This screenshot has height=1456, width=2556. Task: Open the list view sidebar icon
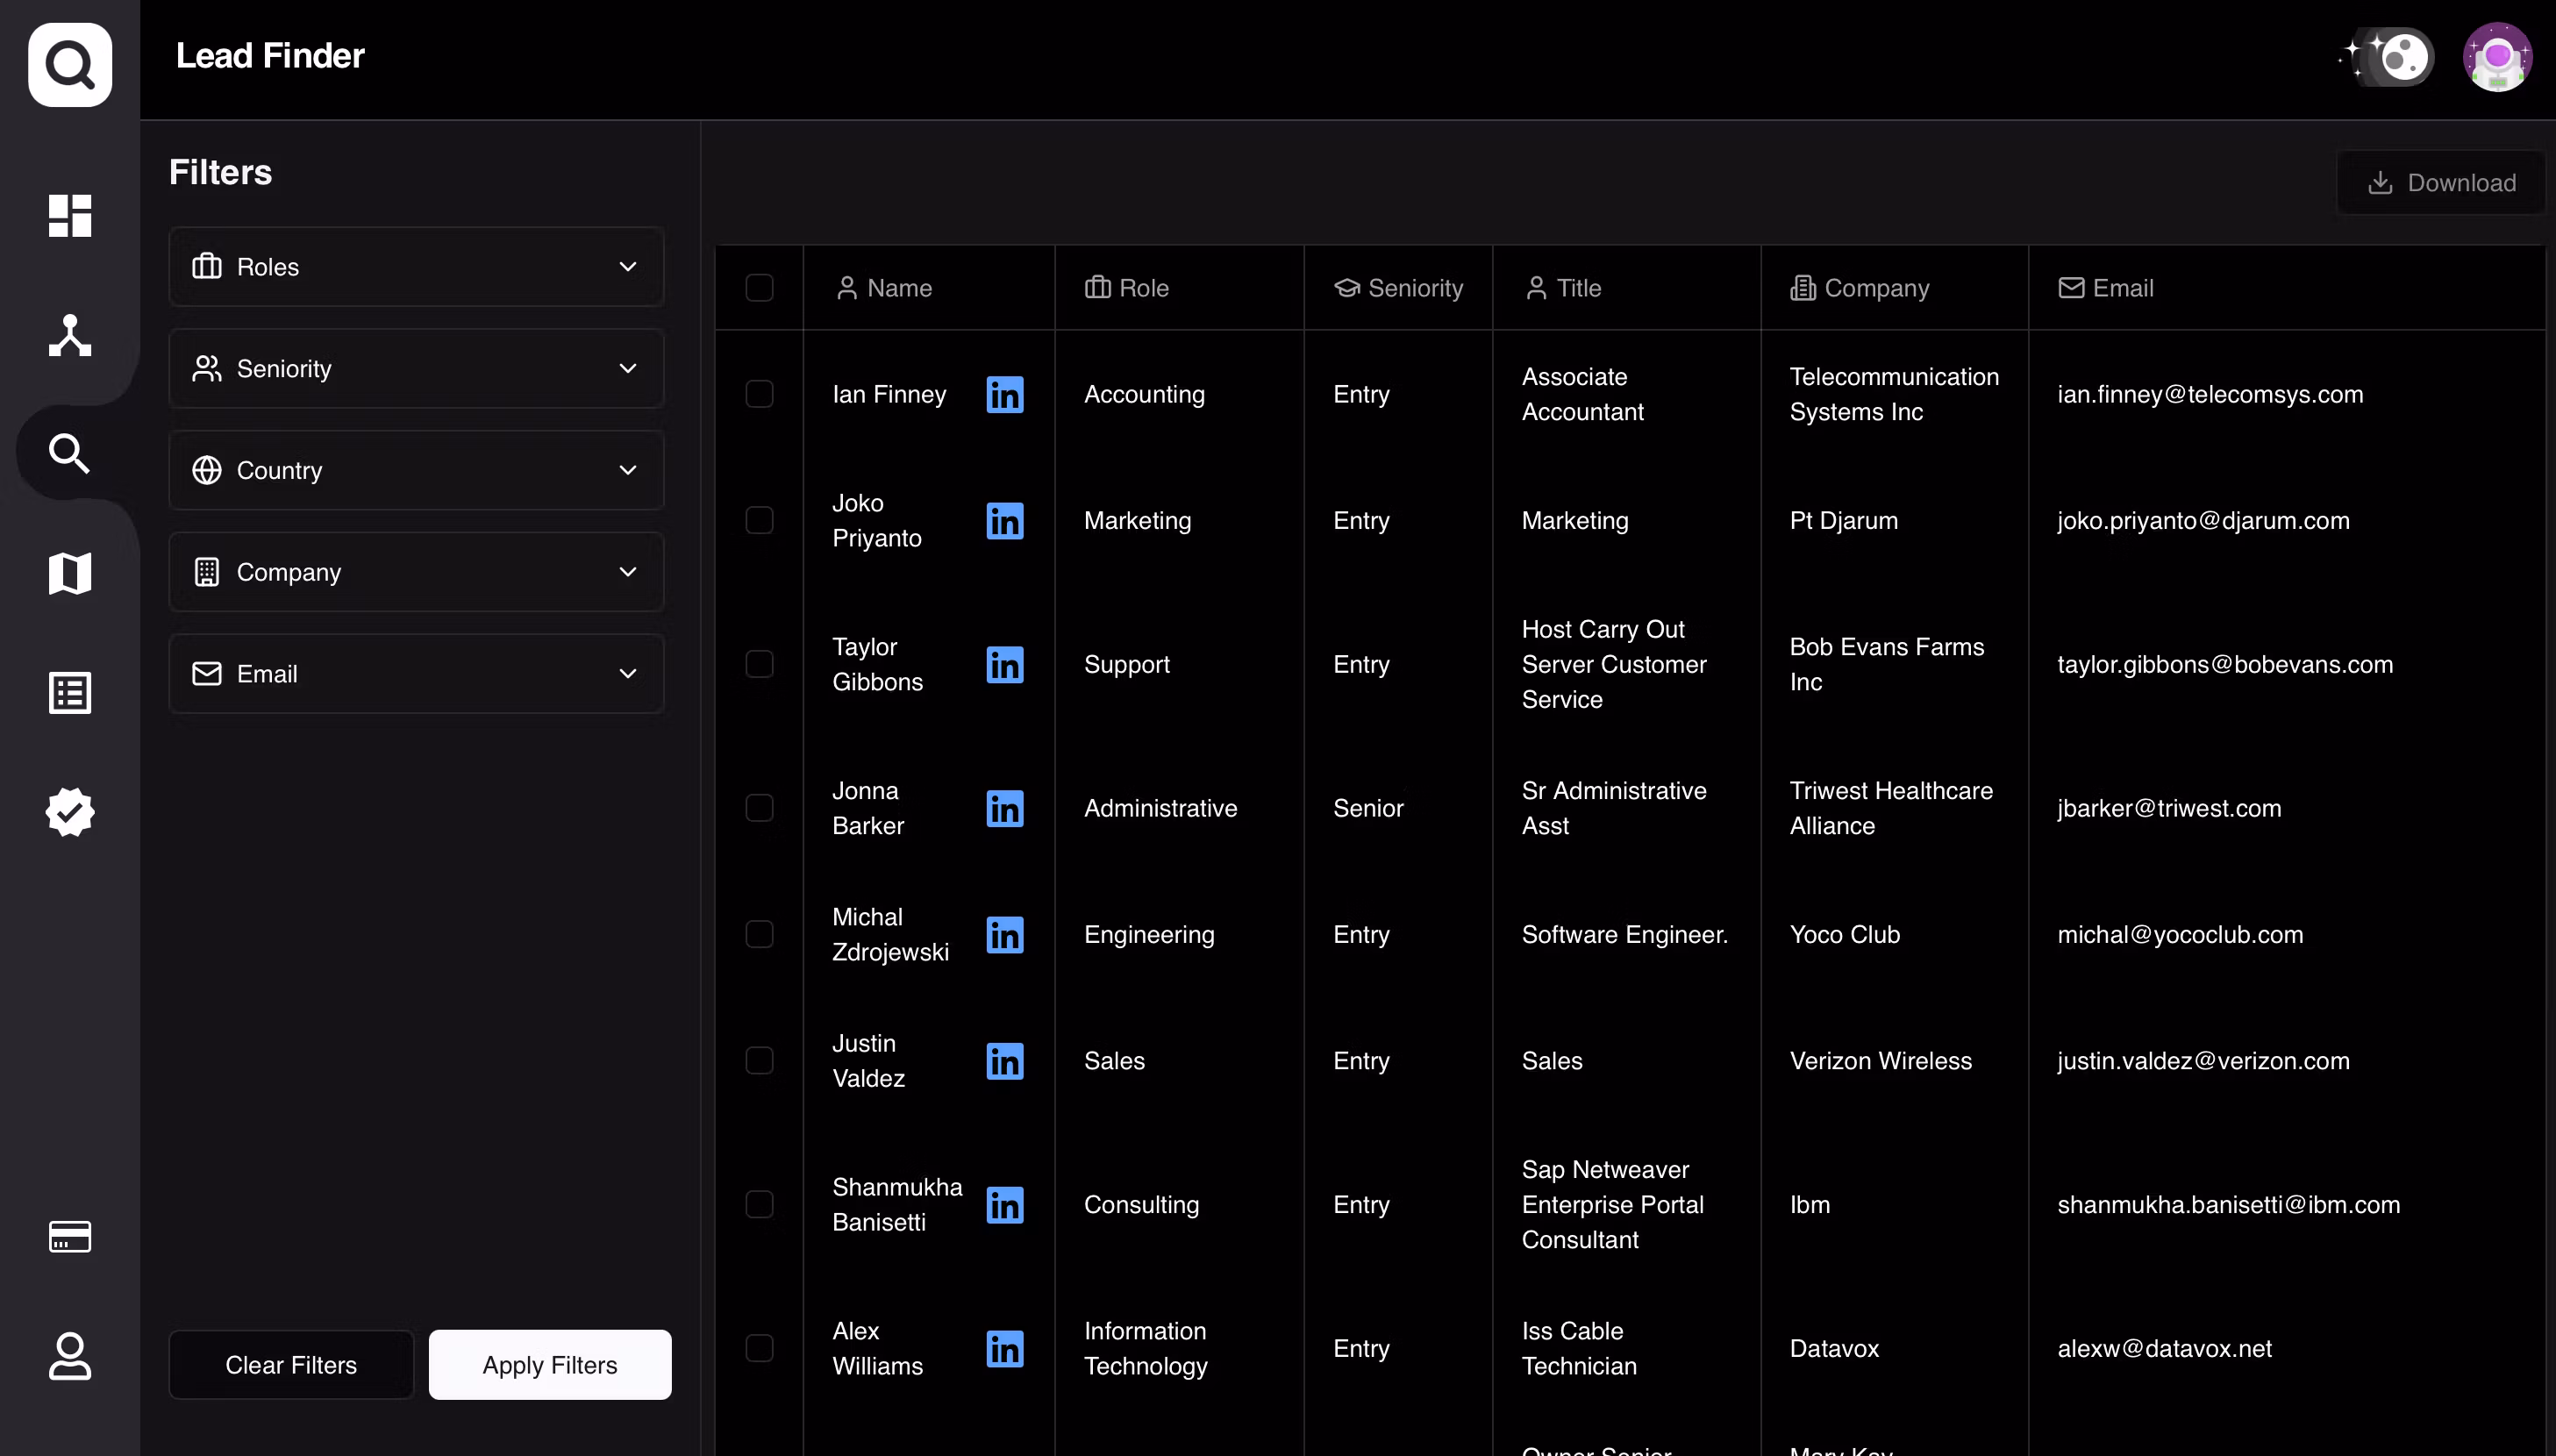(70, 692)
